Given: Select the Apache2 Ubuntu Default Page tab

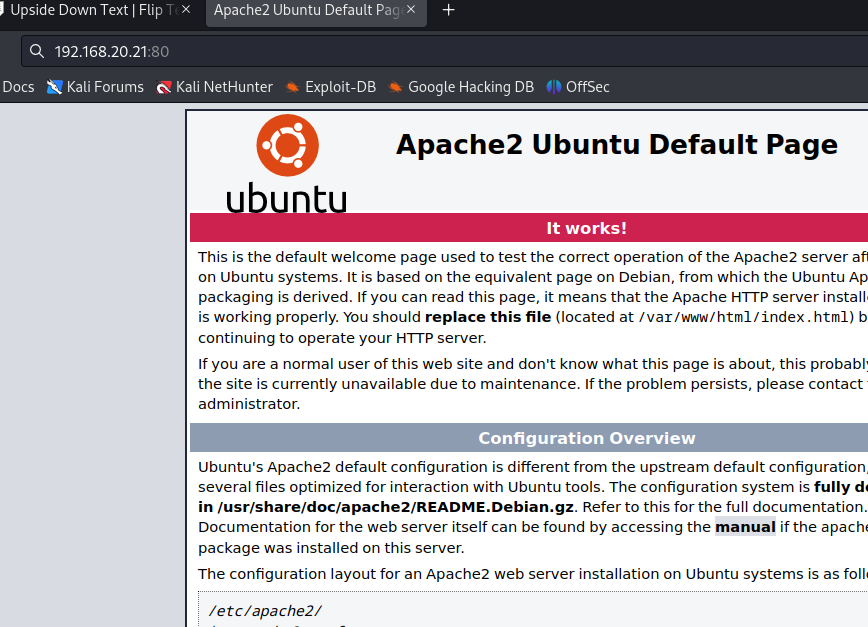Looking at the screenshot, I should (x=316, y=10).
